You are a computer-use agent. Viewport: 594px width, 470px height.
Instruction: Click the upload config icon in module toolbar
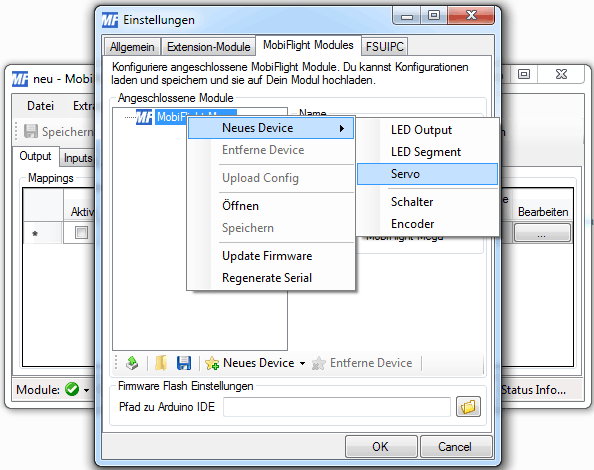(x=132, y=363)
